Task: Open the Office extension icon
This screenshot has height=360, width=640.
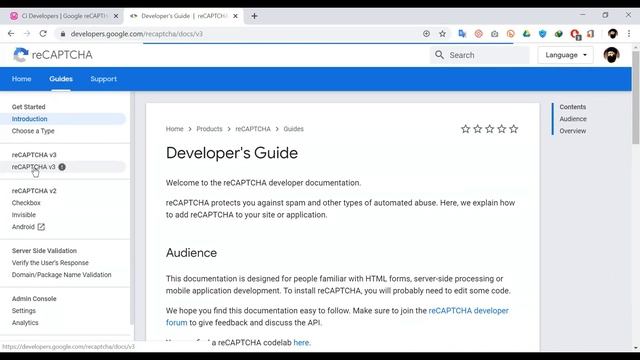Action: click(x=591, y=34)
